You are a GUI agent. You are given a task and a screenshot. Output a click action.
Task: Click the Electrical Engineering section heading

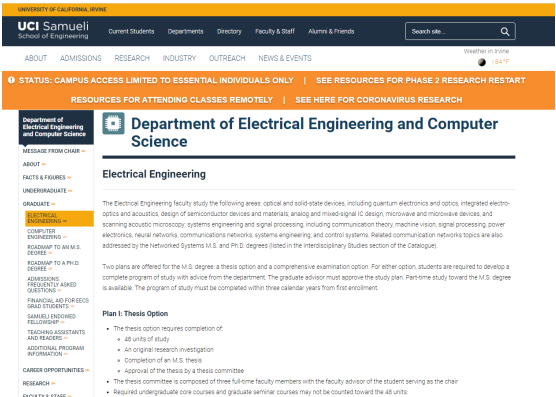click(x=154, y=174)
